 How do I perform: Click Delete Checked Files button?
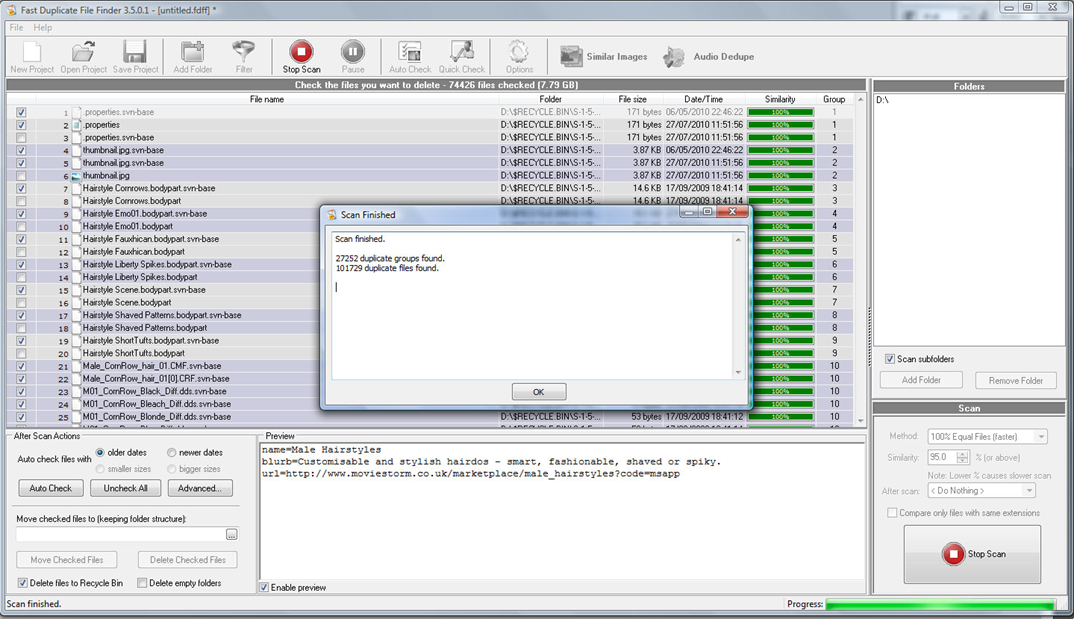(x=187, y=560)
